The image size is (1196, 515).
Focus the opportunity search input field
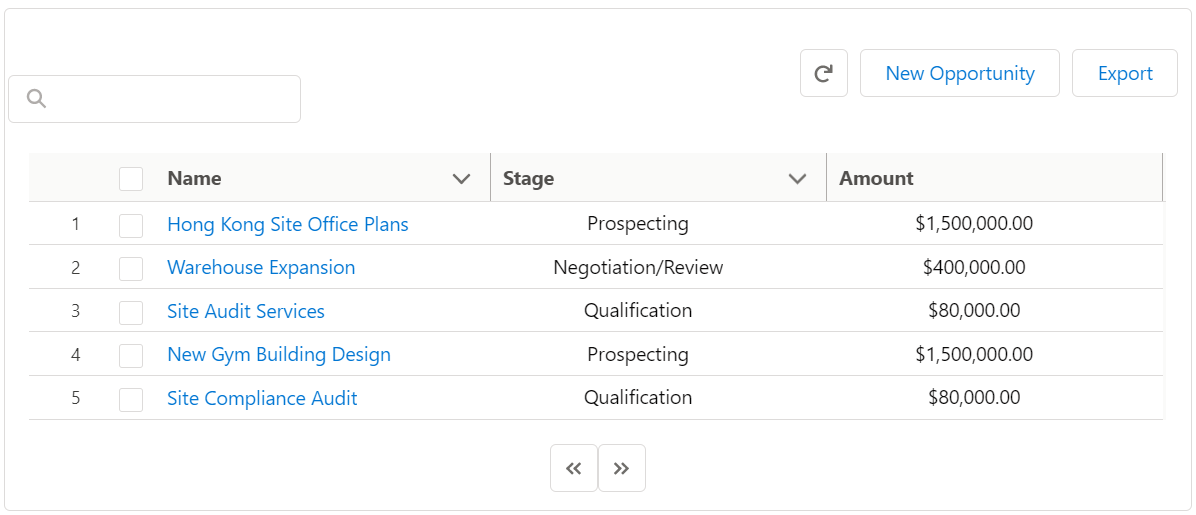pyautogui.click(x=154, y=98)
